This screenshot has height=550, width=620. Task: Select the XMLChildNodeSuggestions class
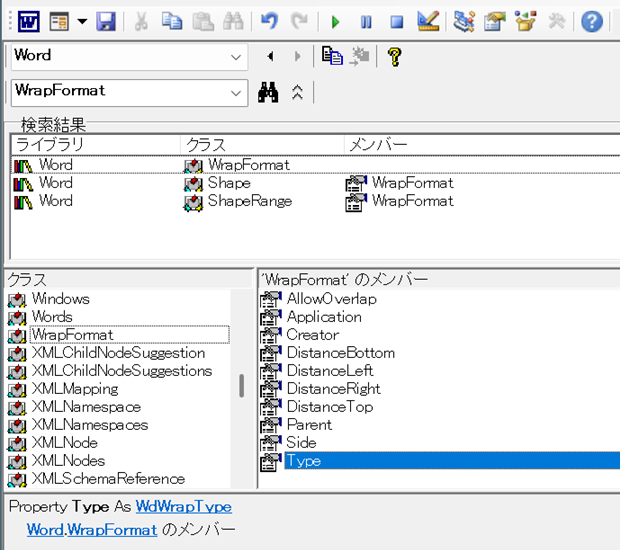[x=122, y=371]
